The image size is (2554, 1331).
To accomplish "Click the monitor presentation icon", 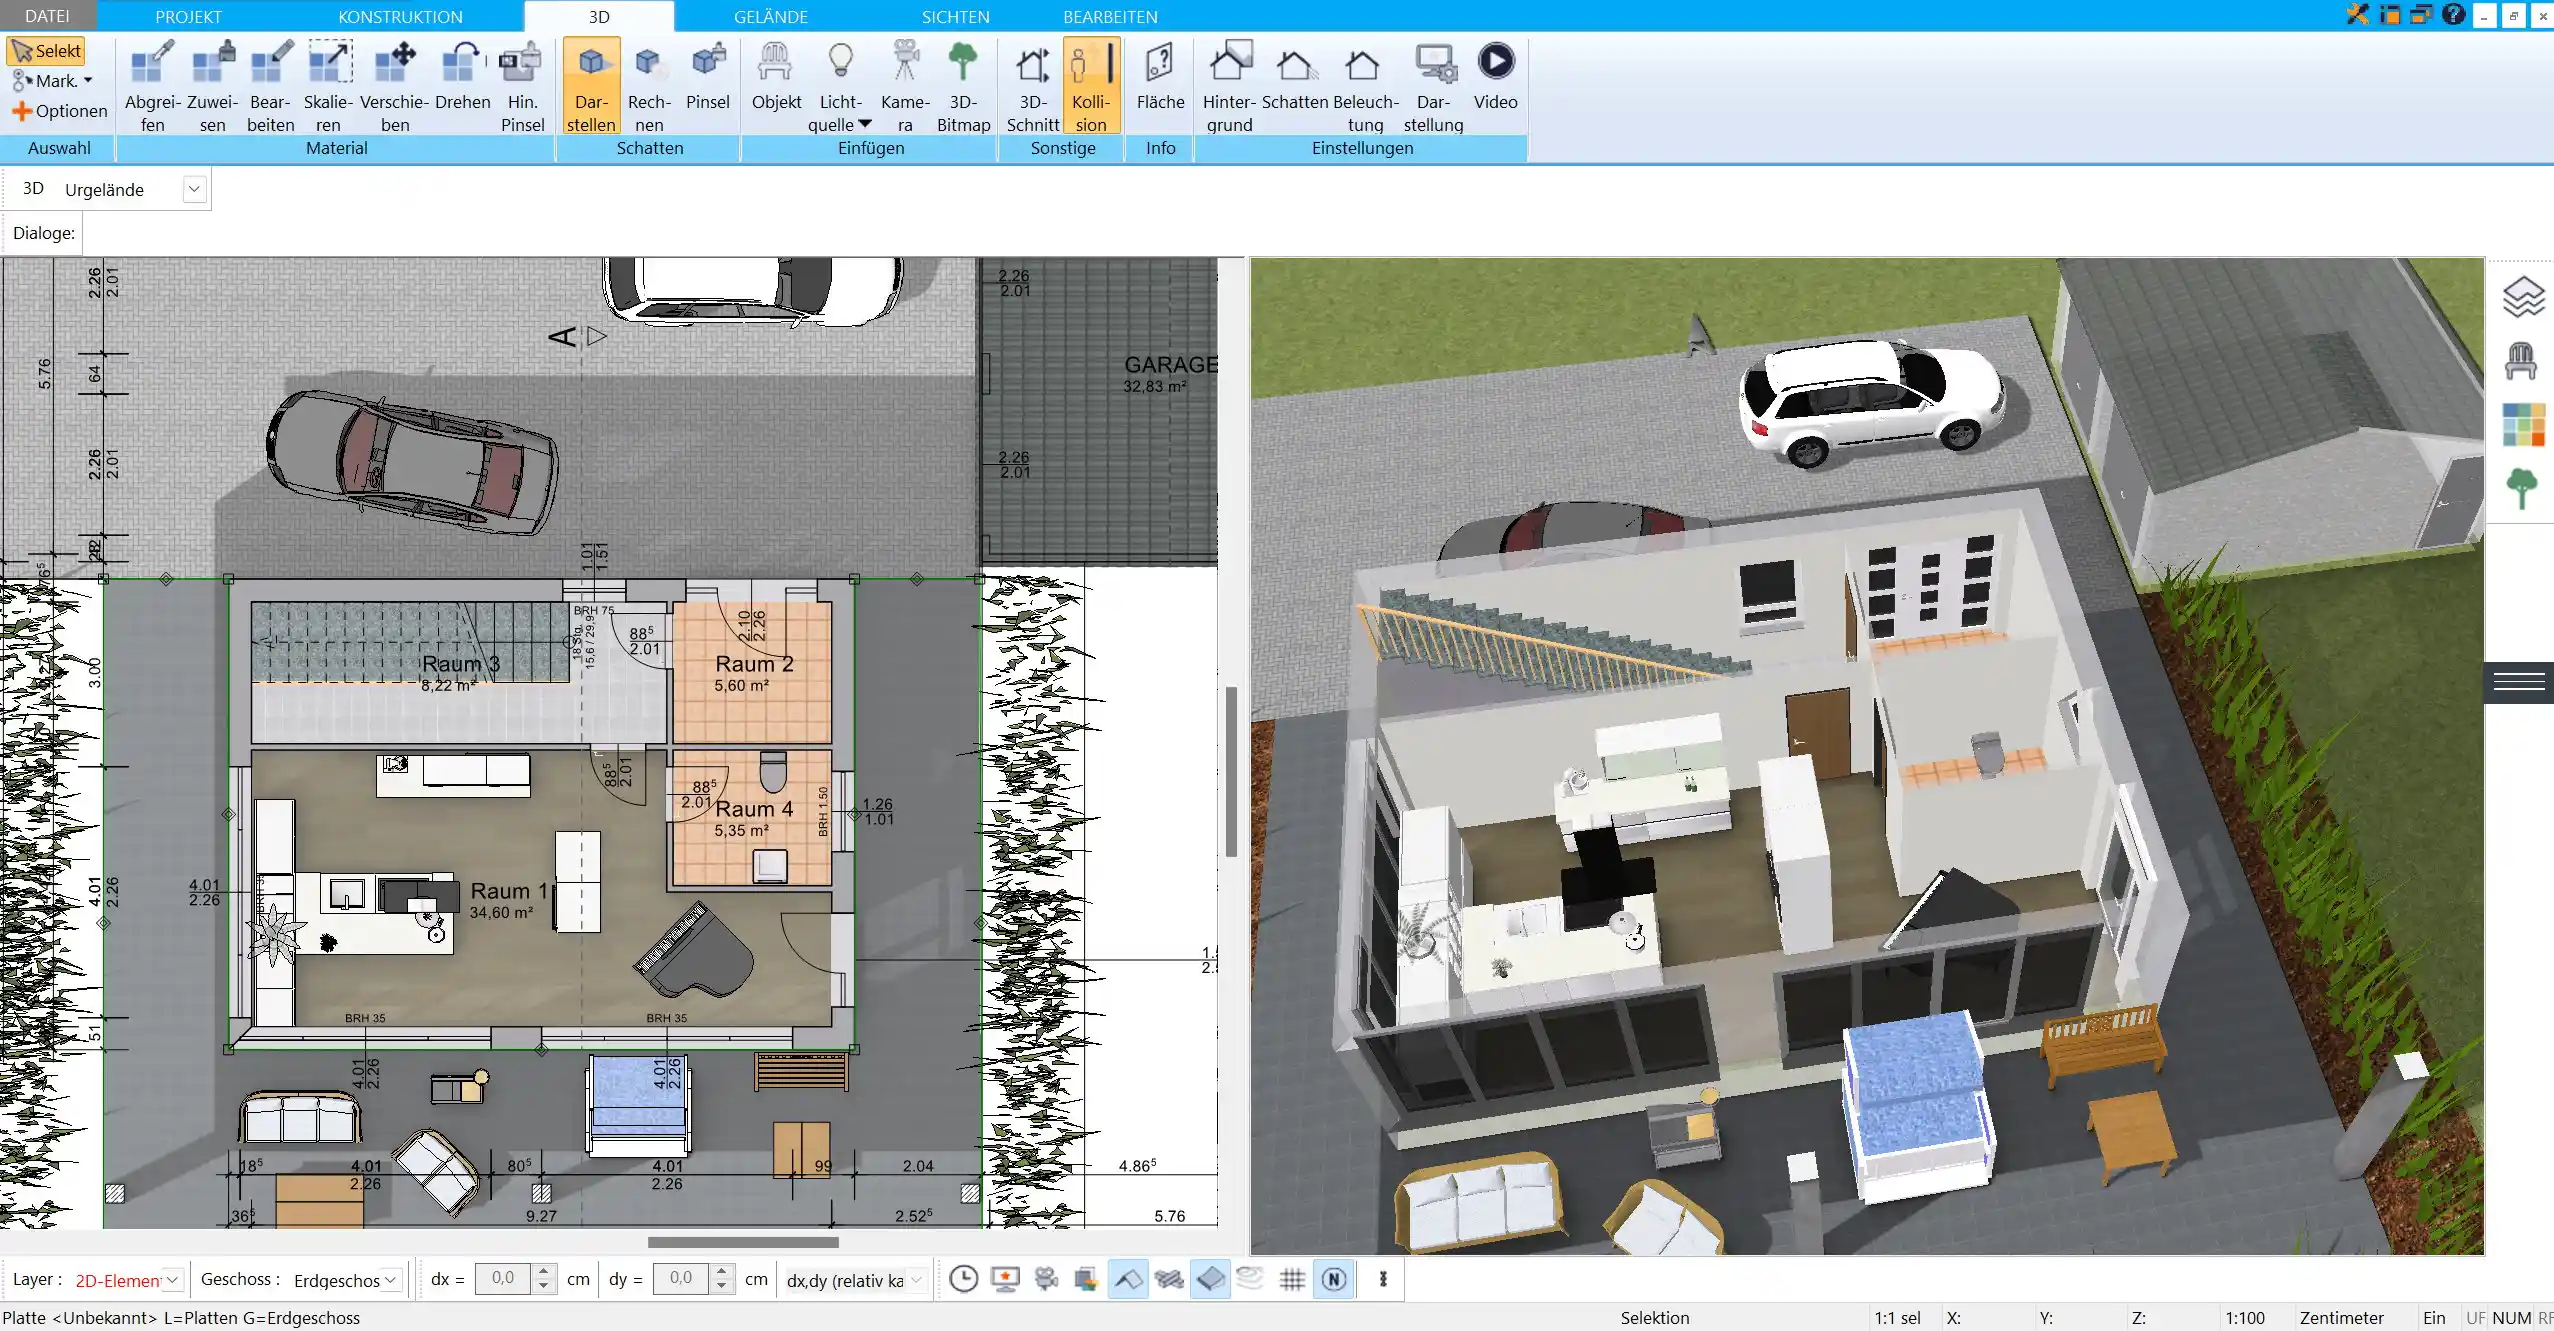I will [x=1005, y=1279].
